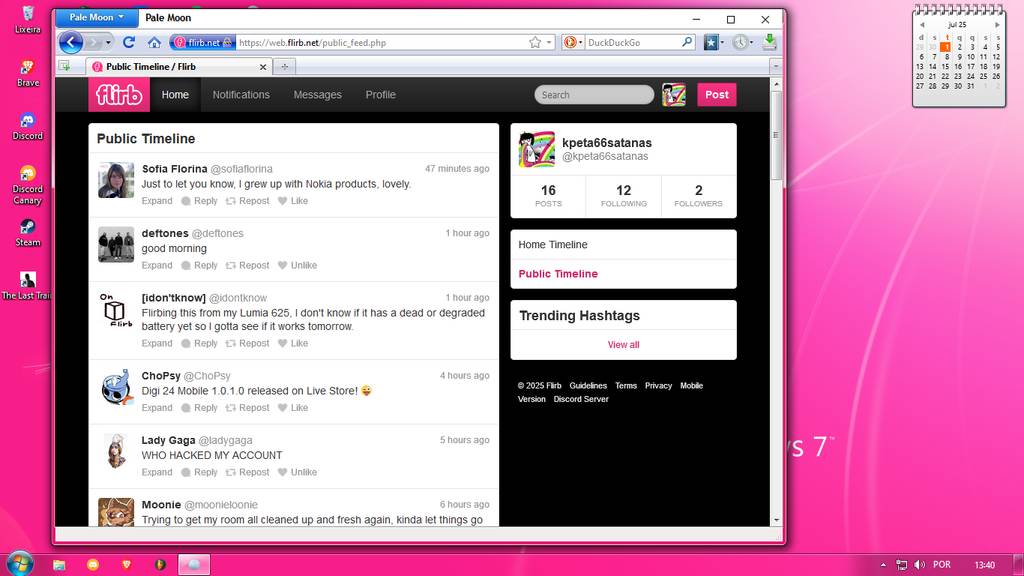The image size is (1024, 576).
Task: Open the list all tabs dropdown
Action: (x=775, y=67)
